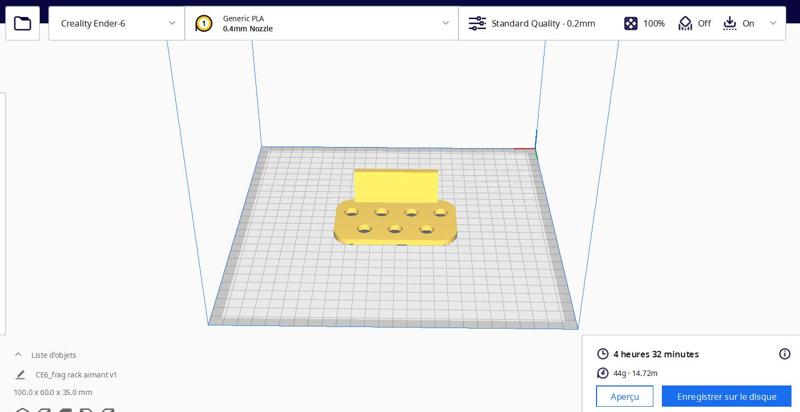Open the Aperçu preview
800x412 pixels.
624,397
